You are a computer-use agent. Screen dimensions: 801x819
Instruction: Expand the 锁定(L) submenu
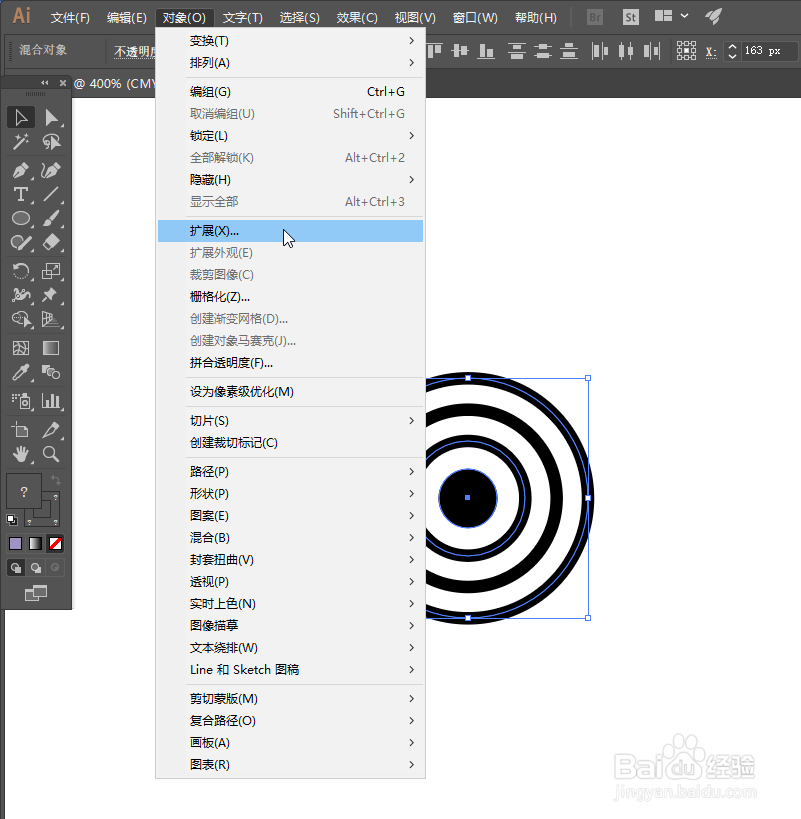(290, 136)
